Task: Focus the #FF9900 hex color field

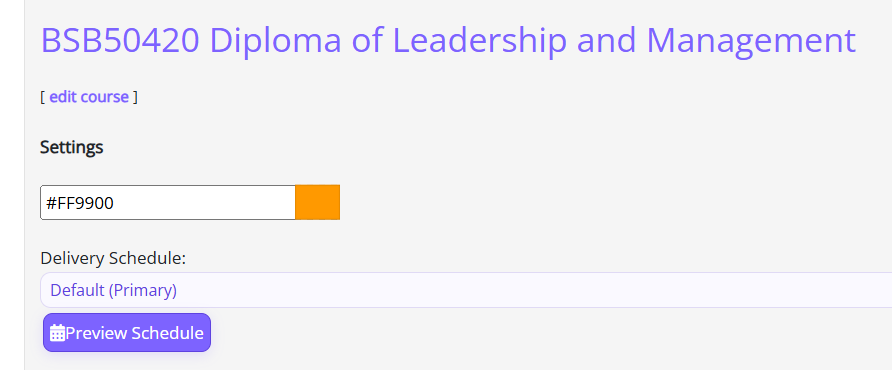Action: (x=168, y=202)
